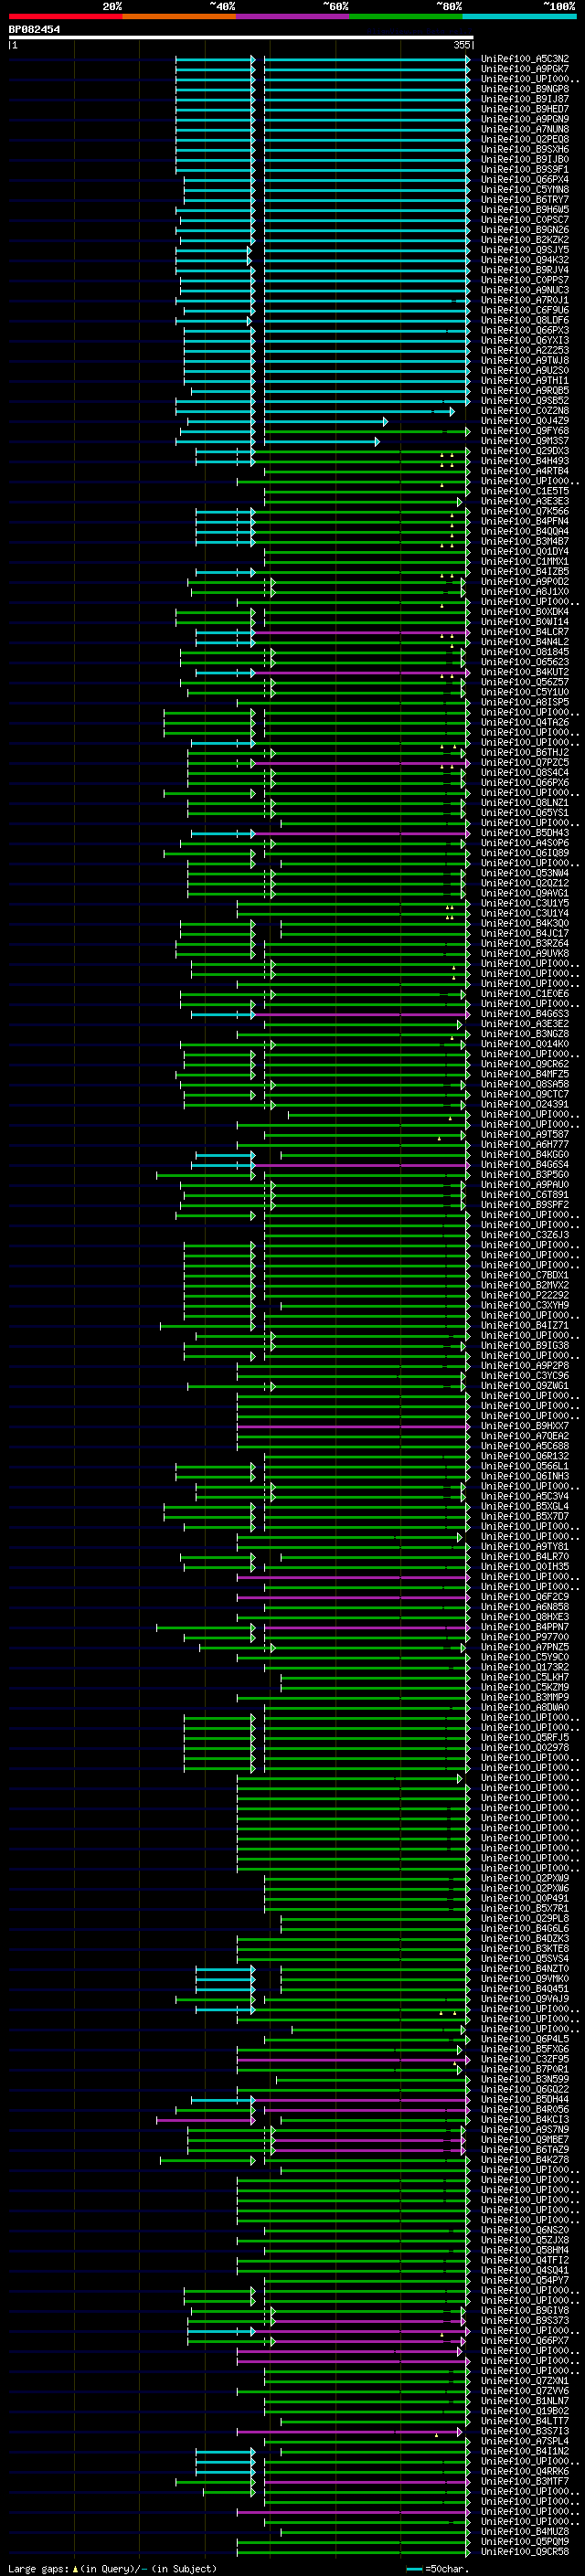Select the UniRef100_B4PFN4 label

(525, 521)
